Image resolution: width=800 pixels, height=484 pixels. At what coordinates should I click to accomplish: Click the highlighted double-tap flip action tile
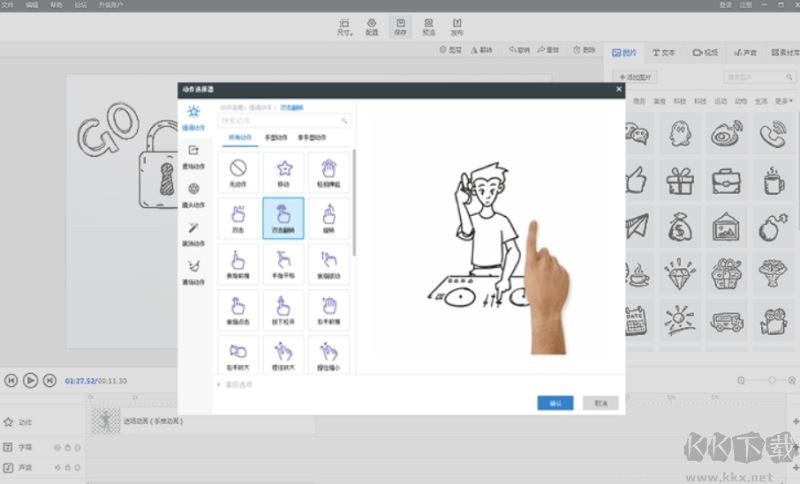click(284, 218)
